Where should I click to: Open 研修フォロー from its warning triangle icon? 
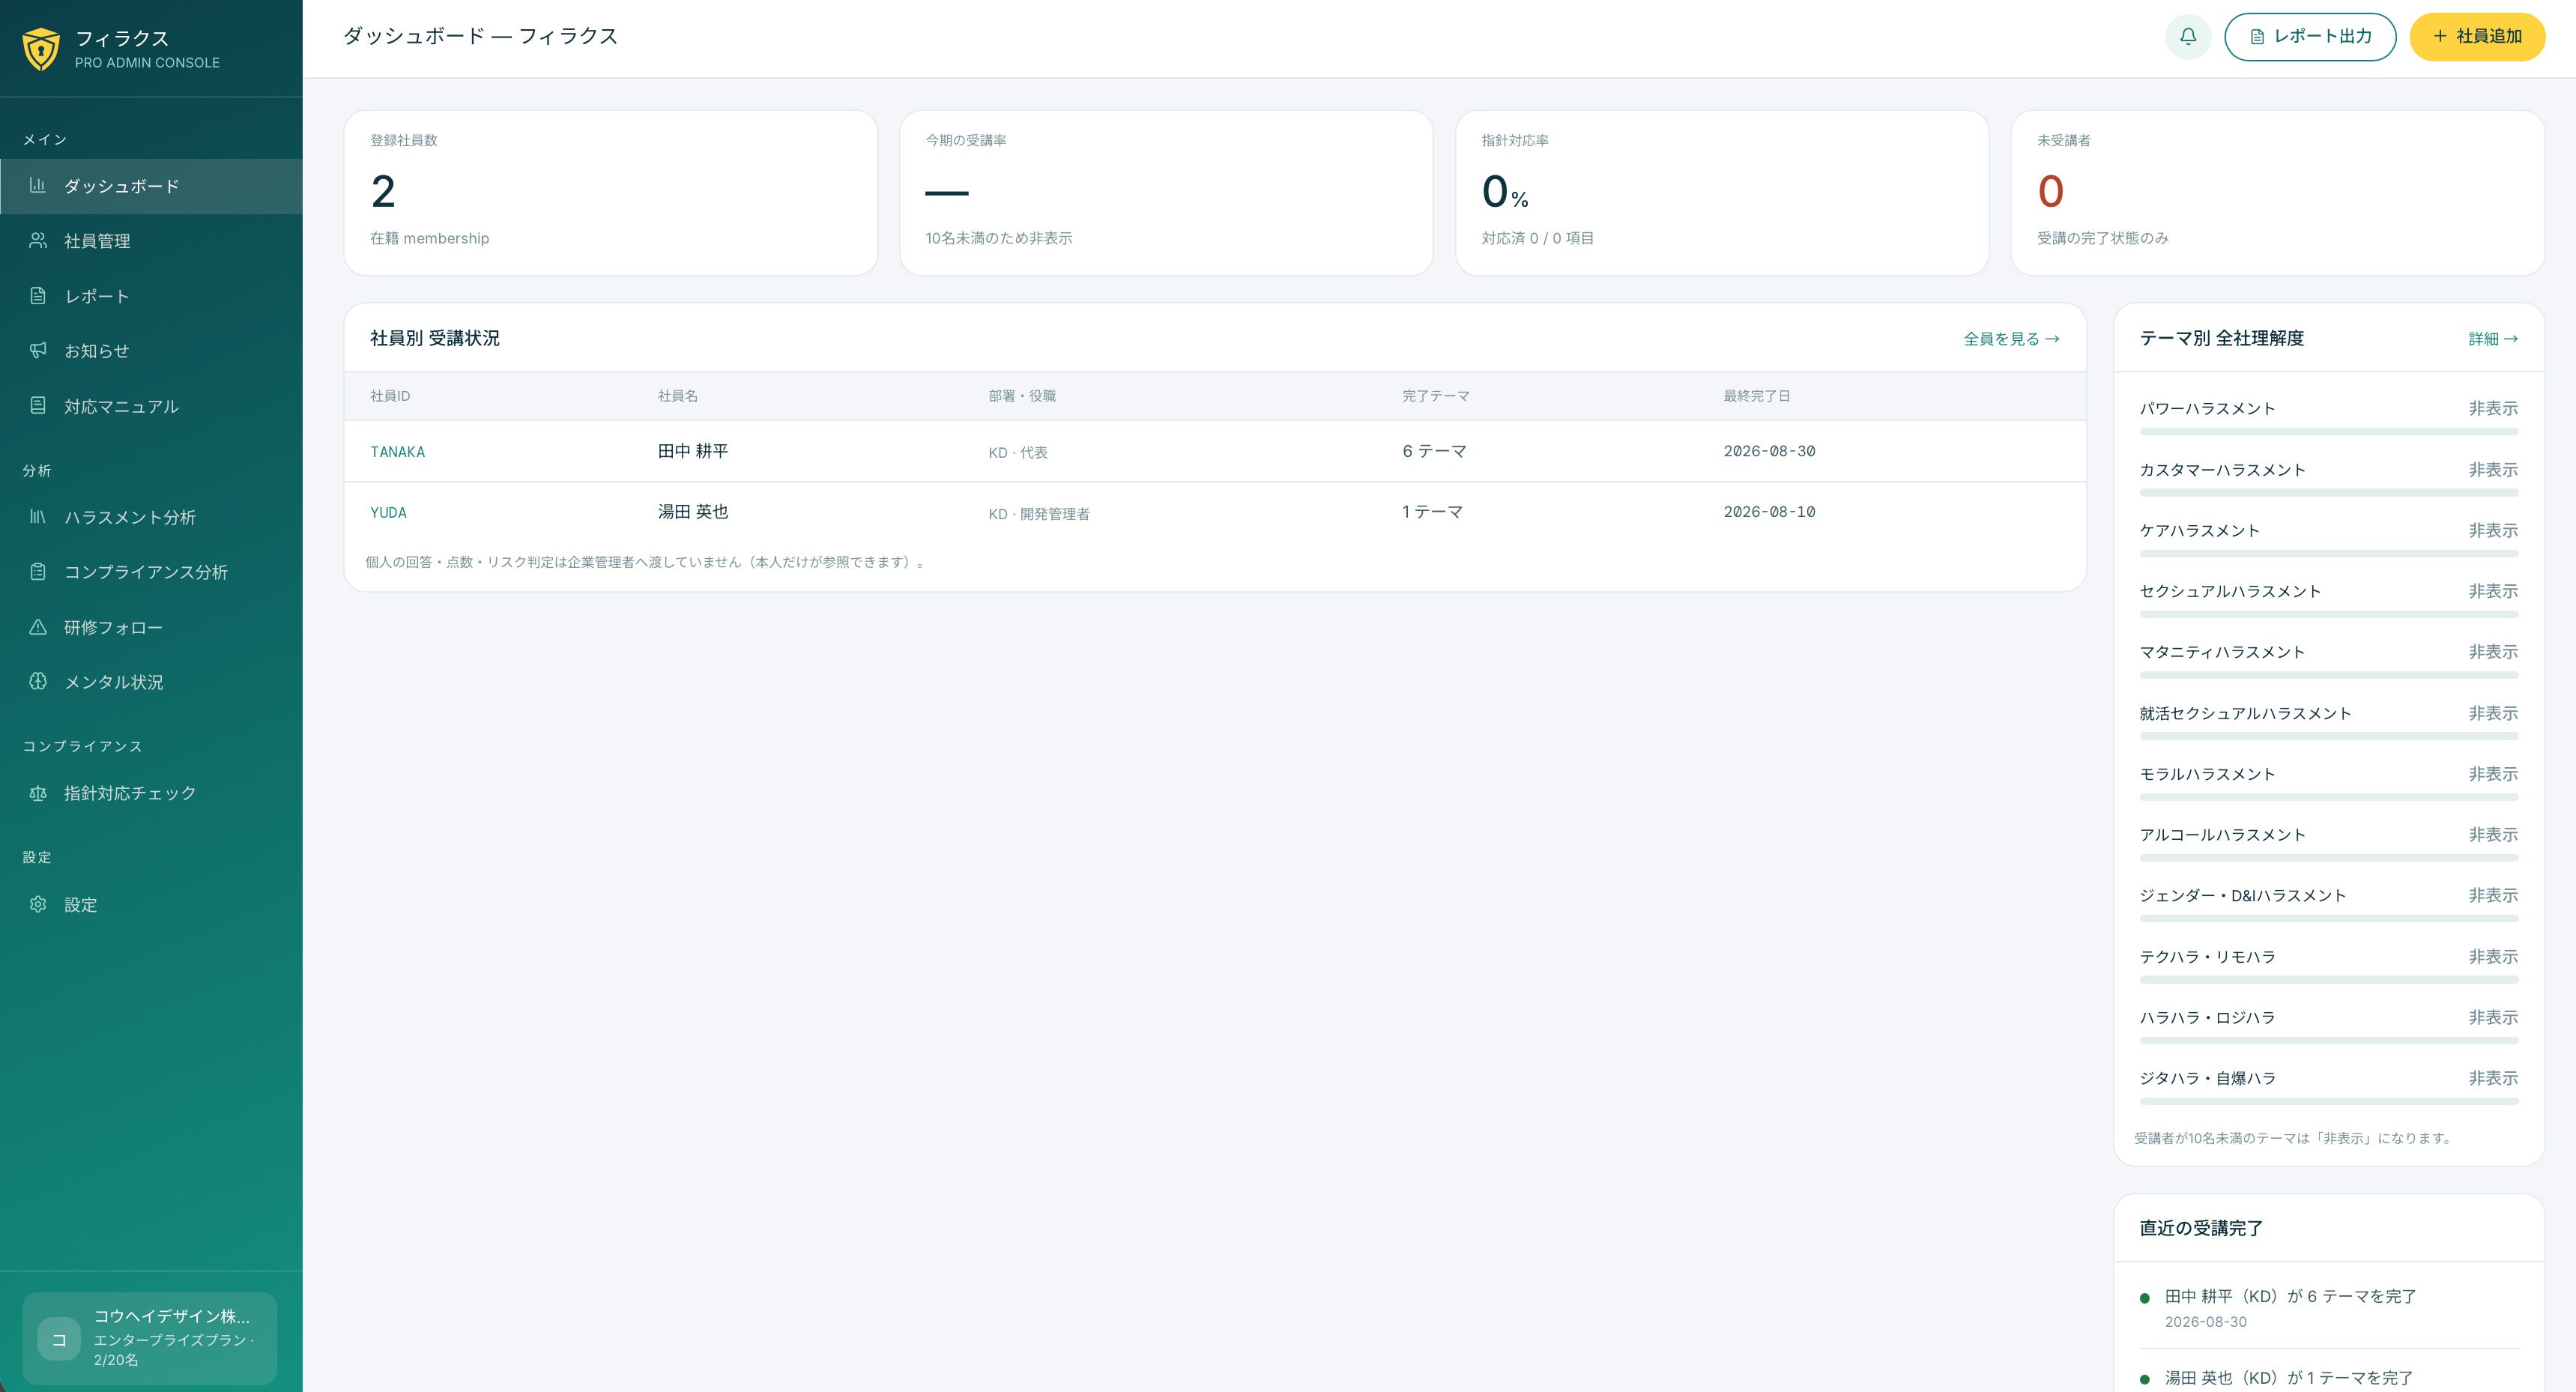click(38, 627)
